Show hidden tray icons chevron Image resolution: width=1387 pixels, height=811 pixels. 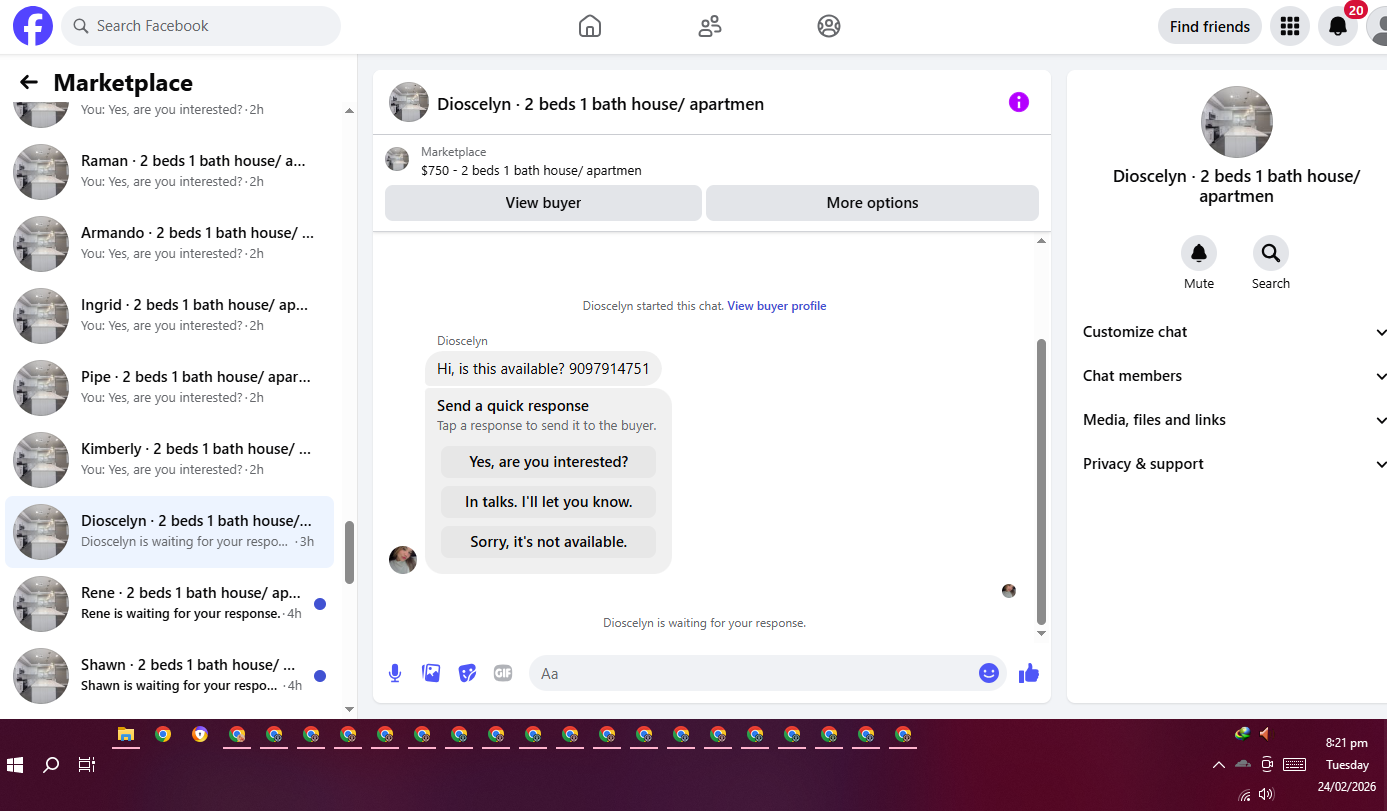[x=1218, y=765]
